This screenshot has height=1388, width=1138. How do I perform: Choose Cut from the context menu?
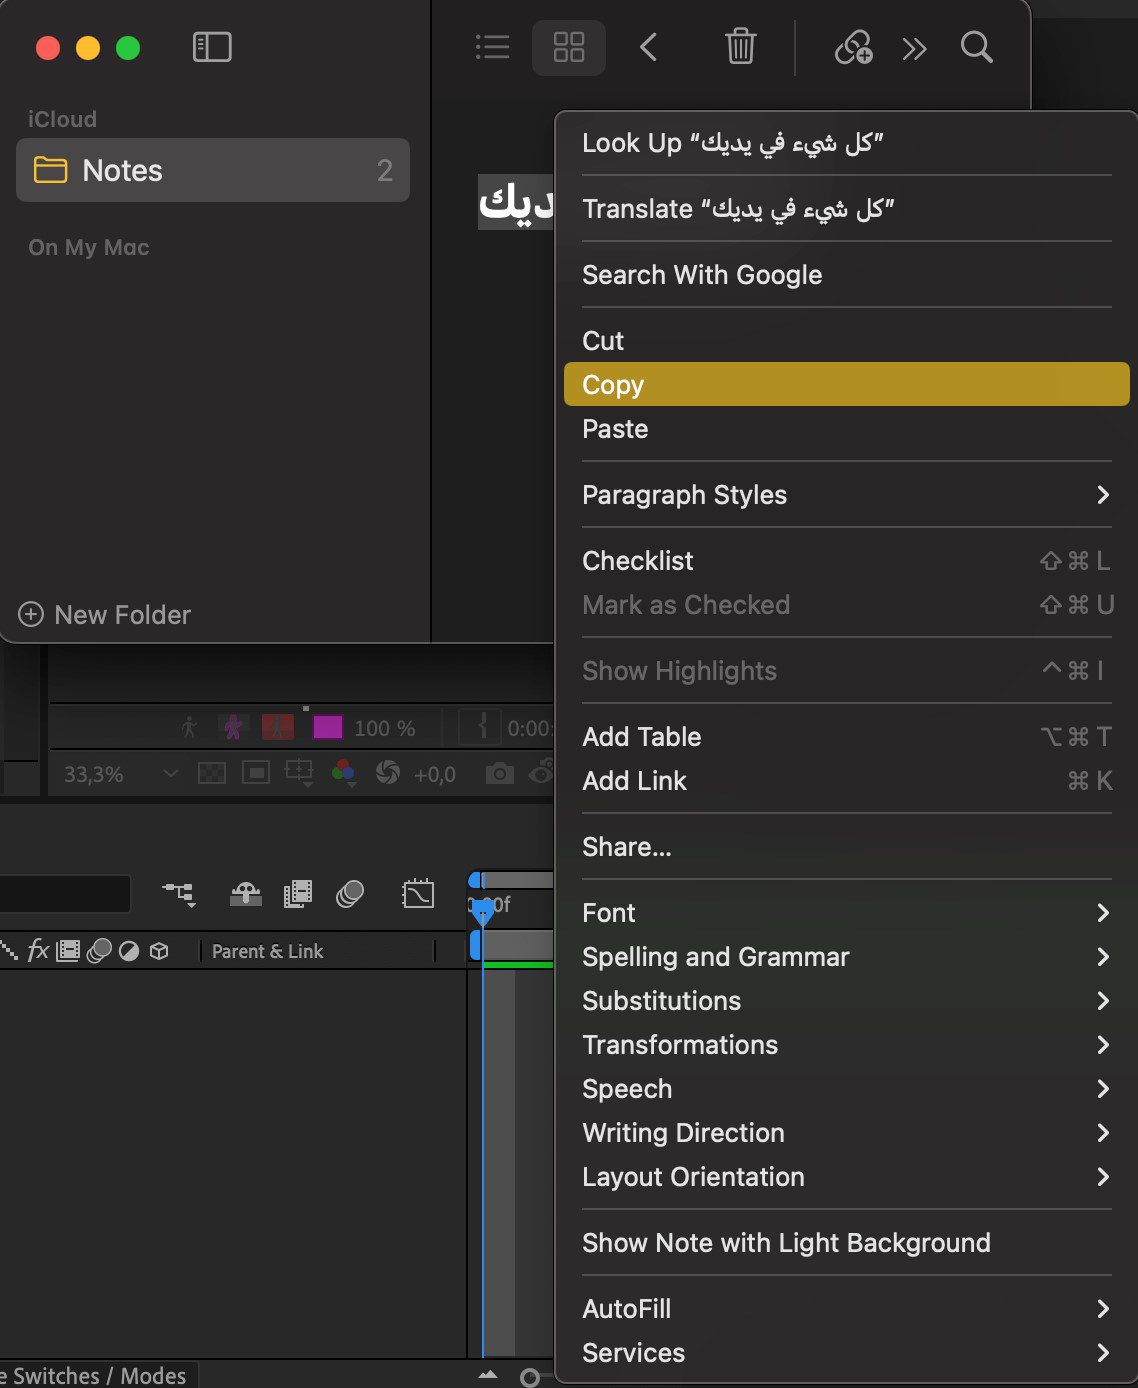(846, 341)
